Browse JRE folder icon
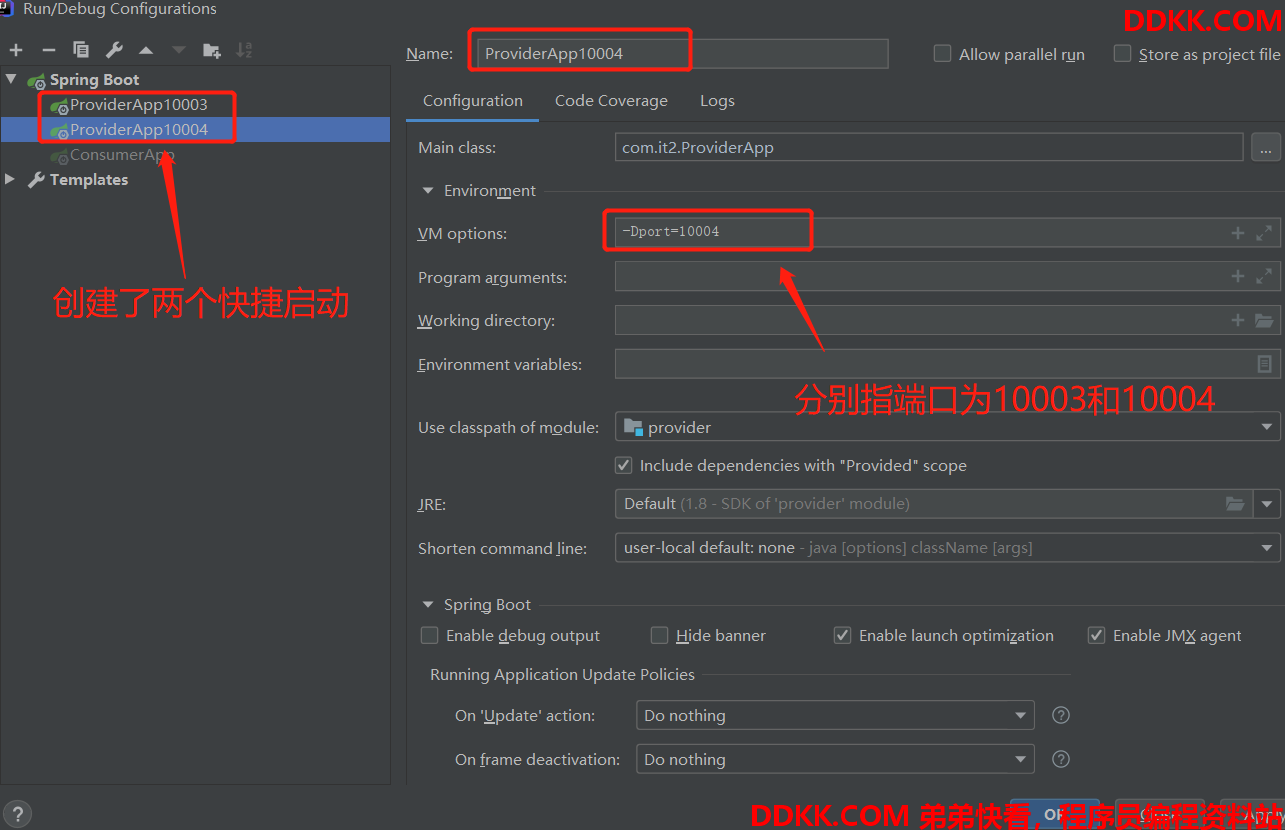The image size is (1285, 830). 1236,504
